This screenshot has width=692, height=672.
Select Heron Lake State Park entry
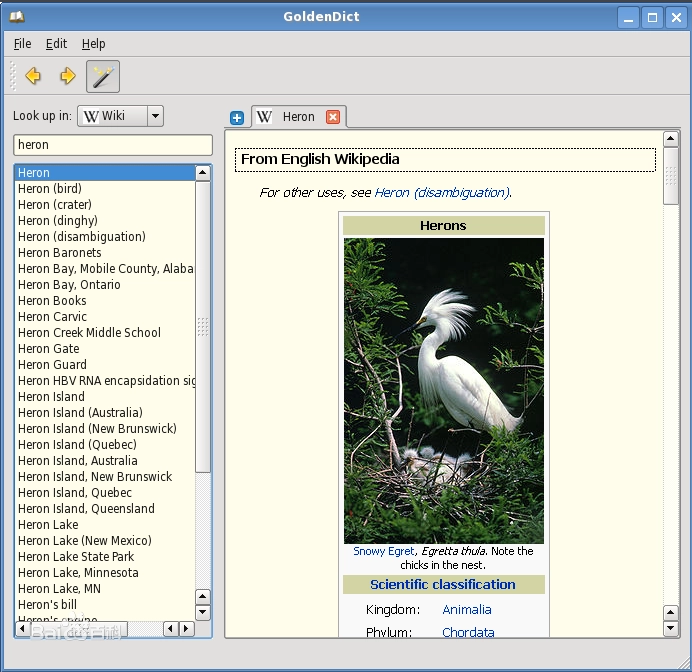click(x=76, y=557)
